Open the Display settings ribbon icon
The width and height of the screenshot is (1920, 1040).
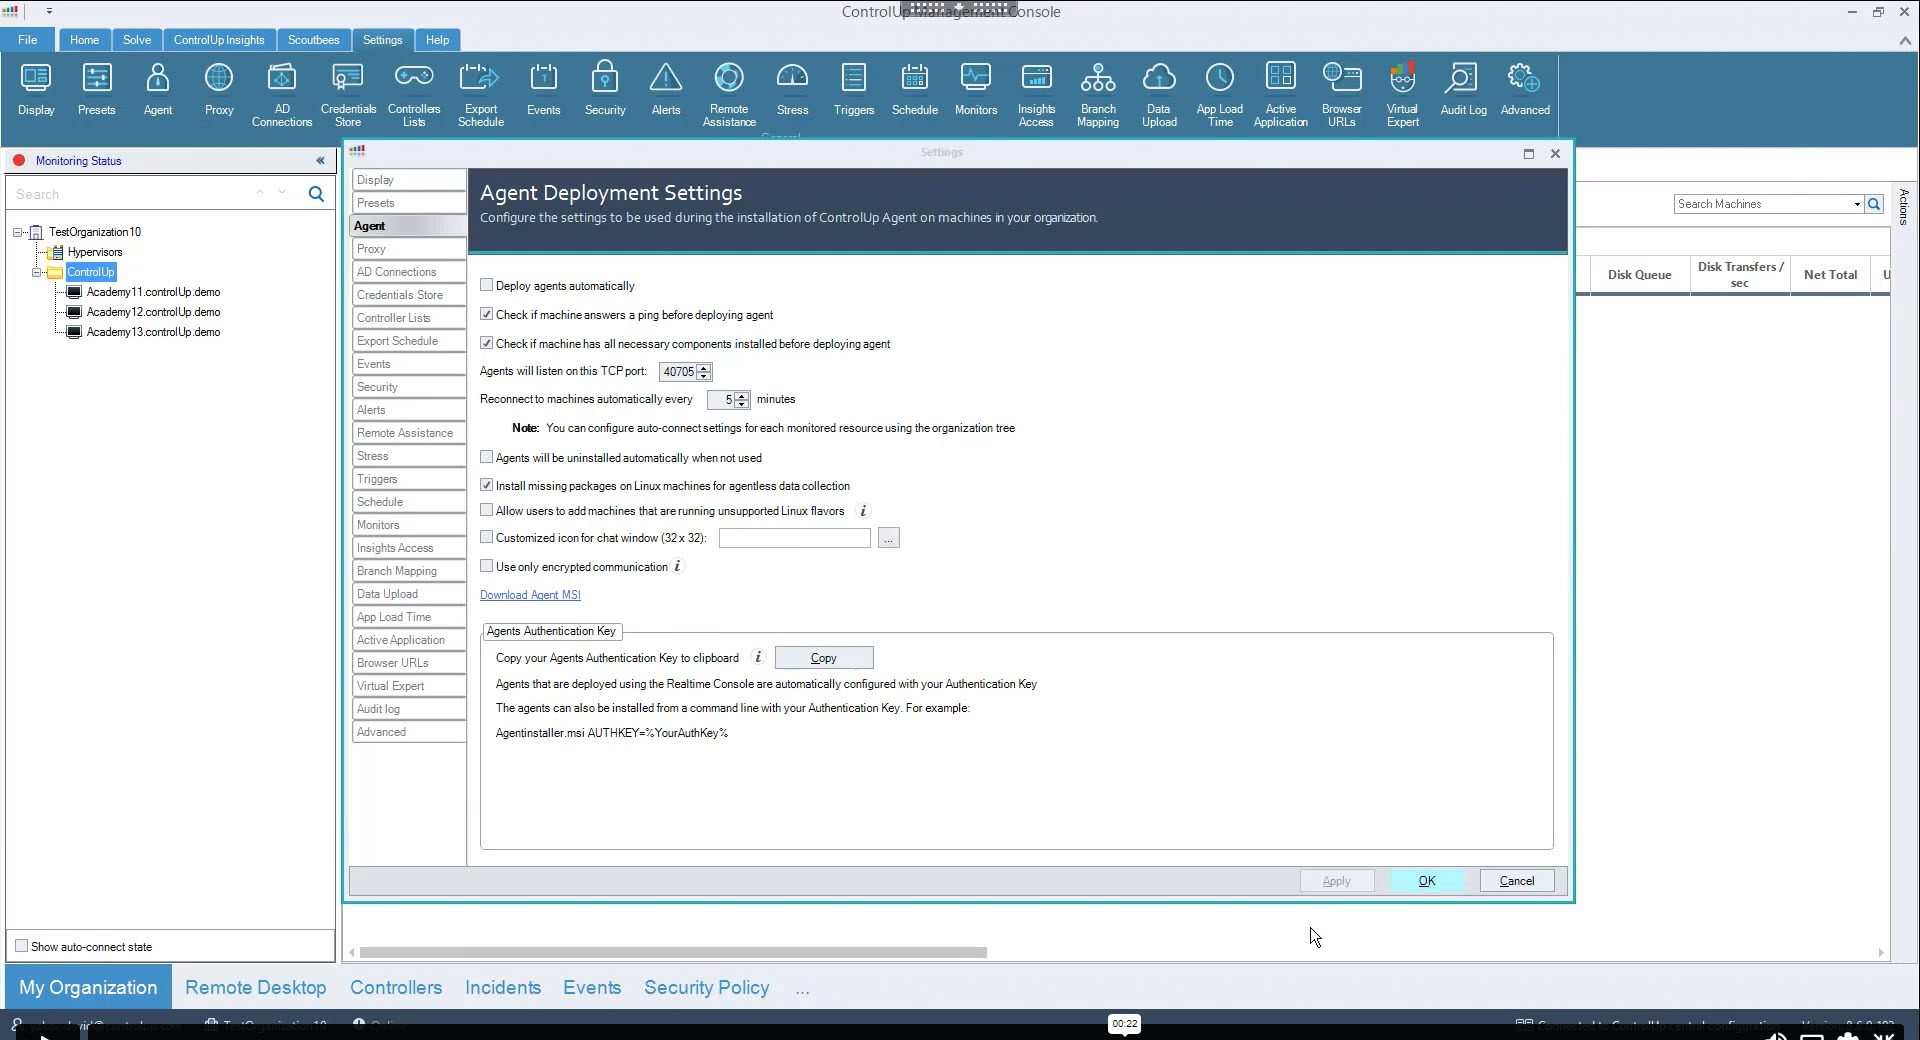(36, 90)
